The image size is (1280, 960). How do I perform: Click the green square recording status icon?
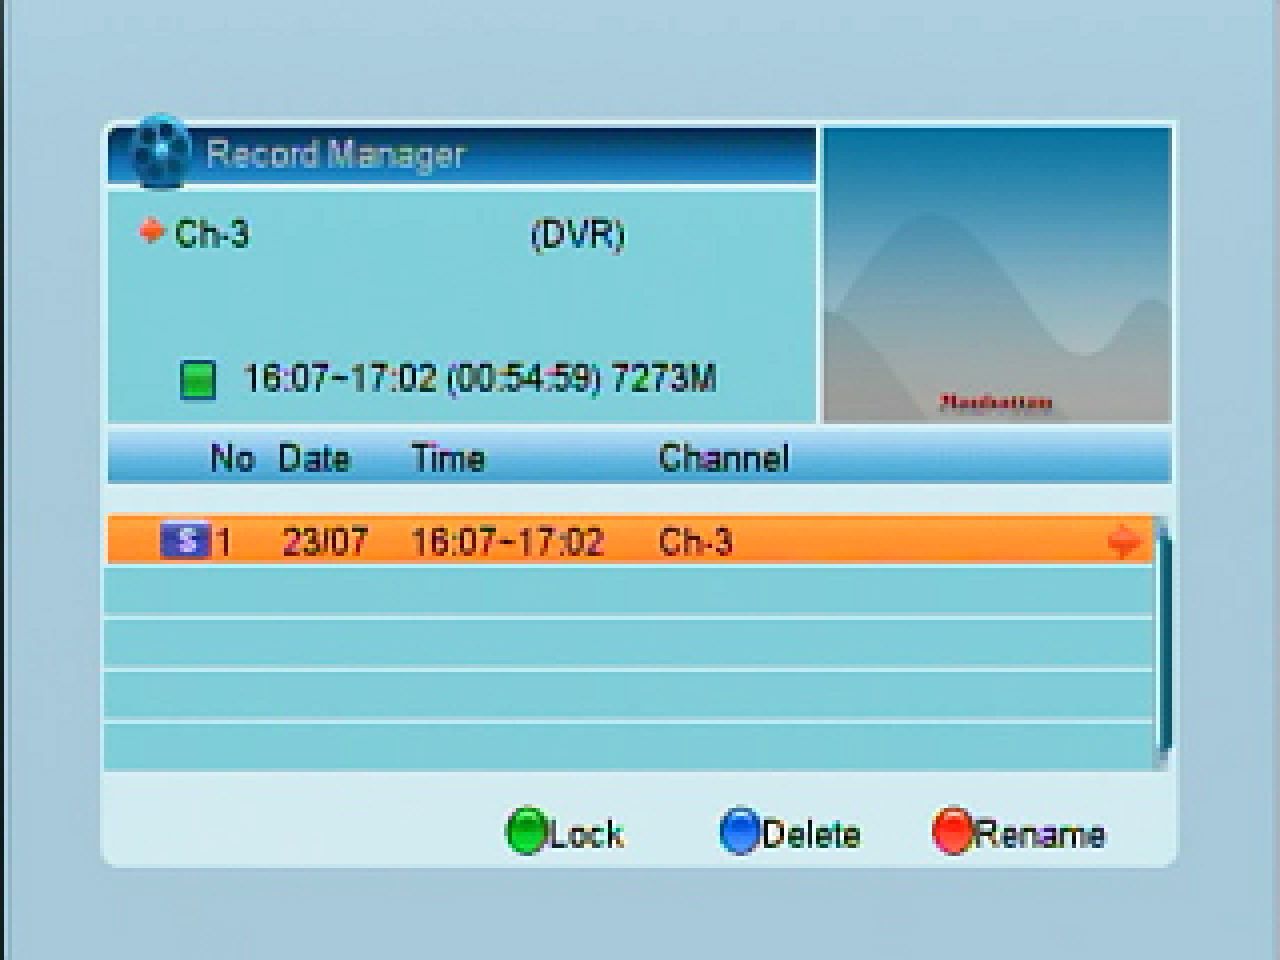pyautogui.click(x=198, y=381)
